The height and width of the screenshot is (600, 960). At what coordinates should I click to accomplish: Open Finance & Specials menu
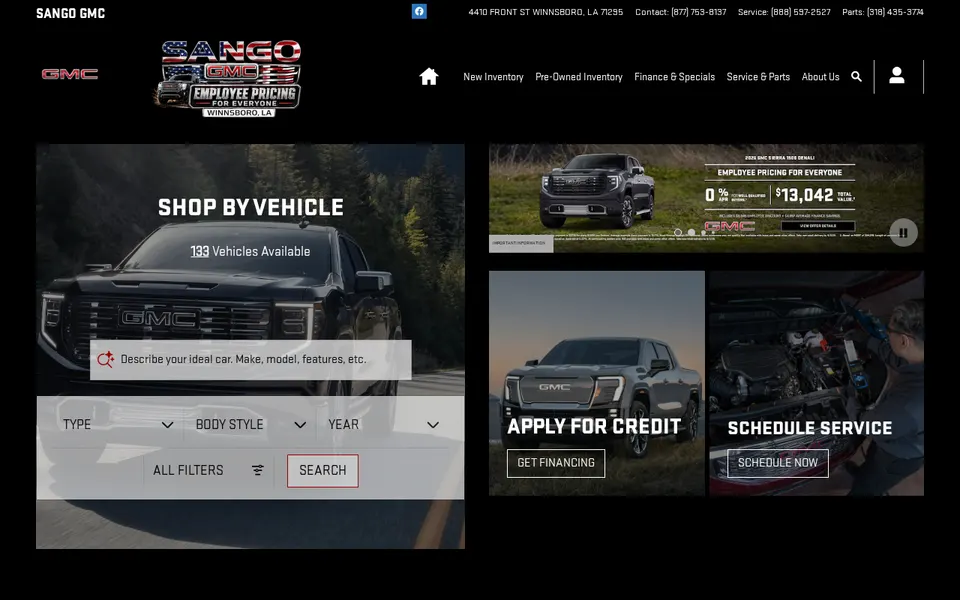[x=675, y=77]
